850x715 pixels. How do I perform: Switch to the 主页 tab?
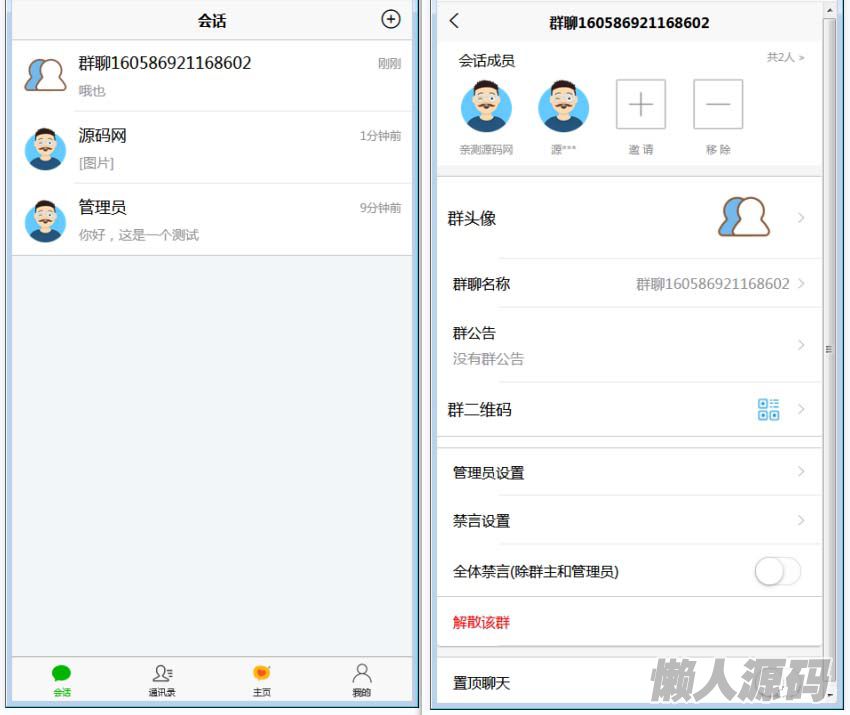pos(262,681)
